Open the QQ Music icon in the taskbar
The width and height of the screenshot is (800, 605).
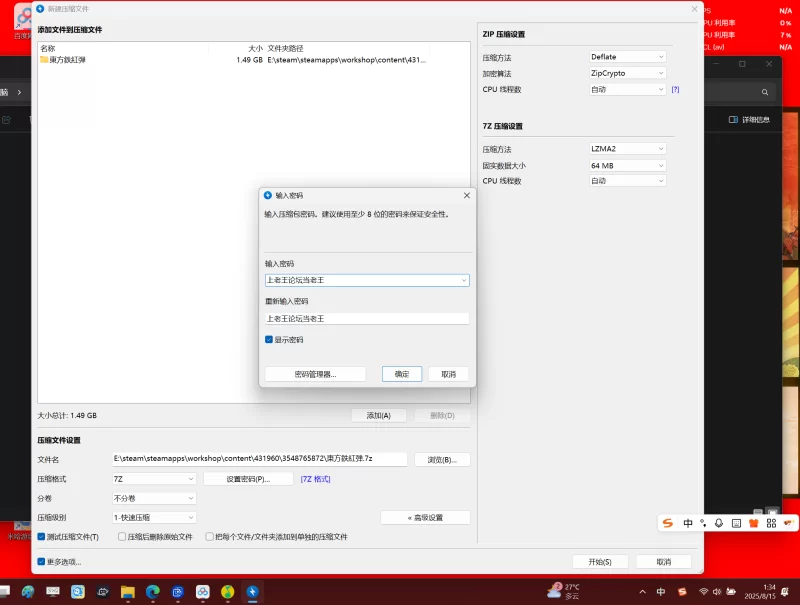[228, 592]
